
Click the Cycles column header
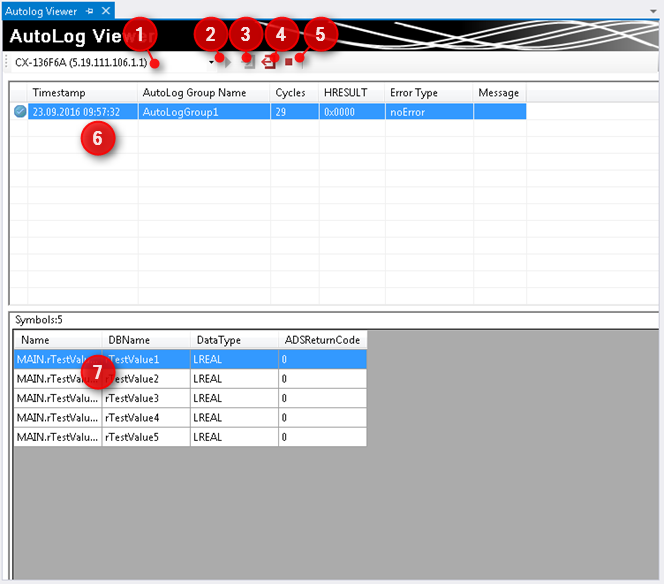pos(294,92)
